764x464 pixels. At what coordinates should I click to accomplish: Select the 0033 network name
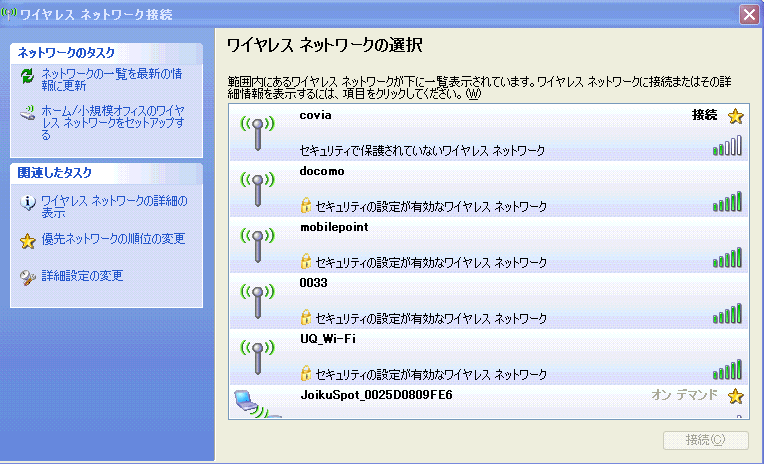(314, 283)
